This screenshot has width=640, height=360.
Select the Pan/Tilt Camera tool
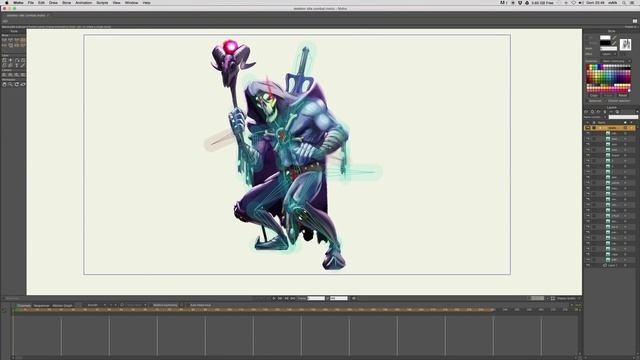click(23, 75)
